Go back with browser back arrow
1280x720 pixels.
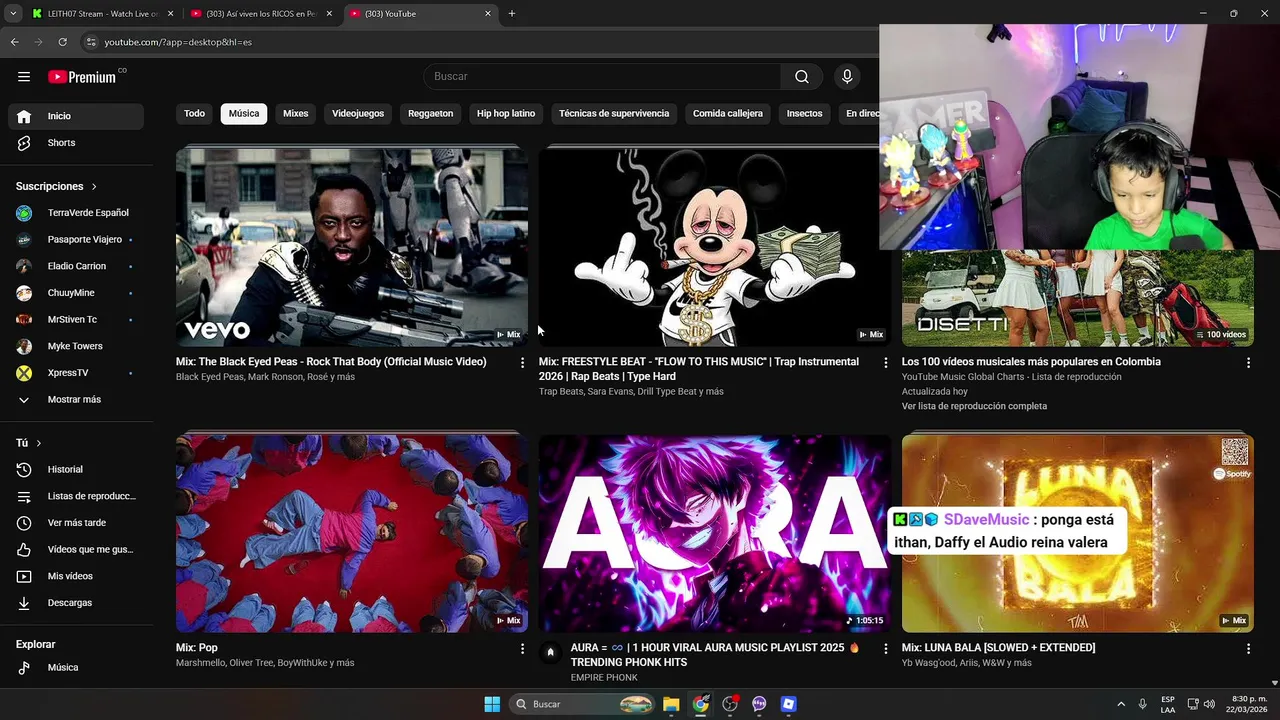(x=14, y=42)
